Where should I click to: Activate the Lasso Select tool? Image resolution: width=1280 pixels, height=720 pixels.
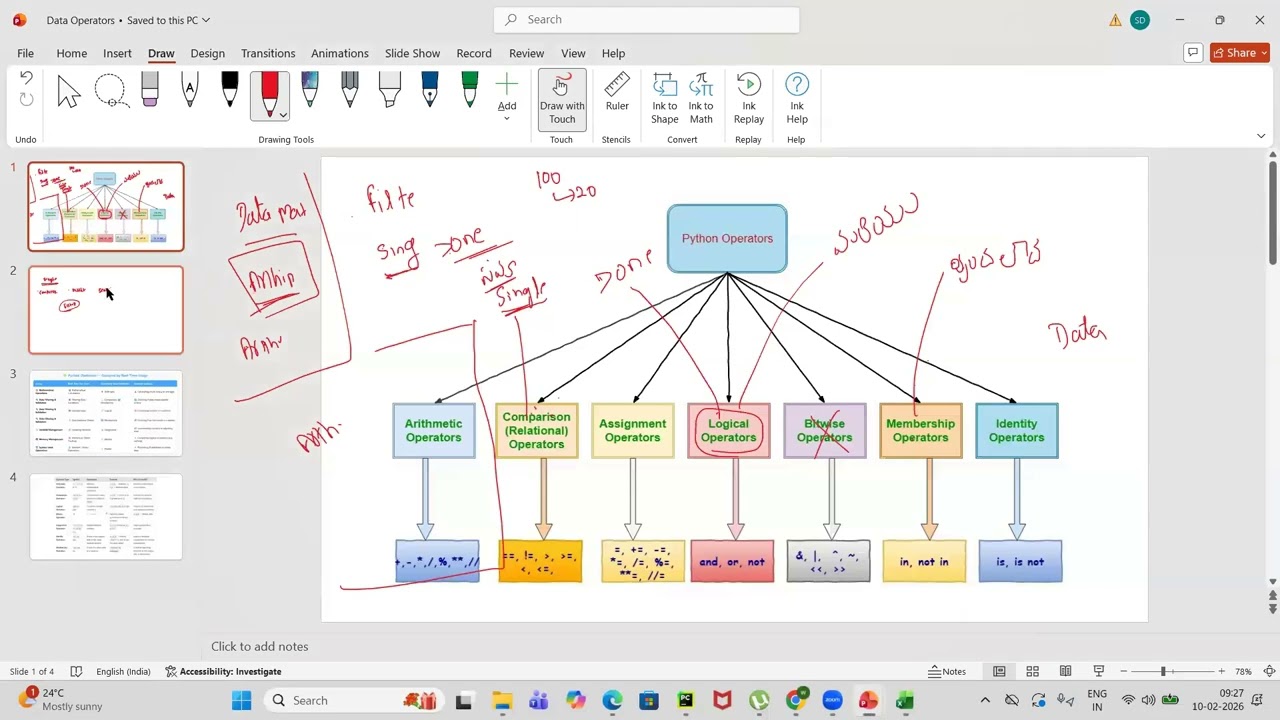coord(110,91)
